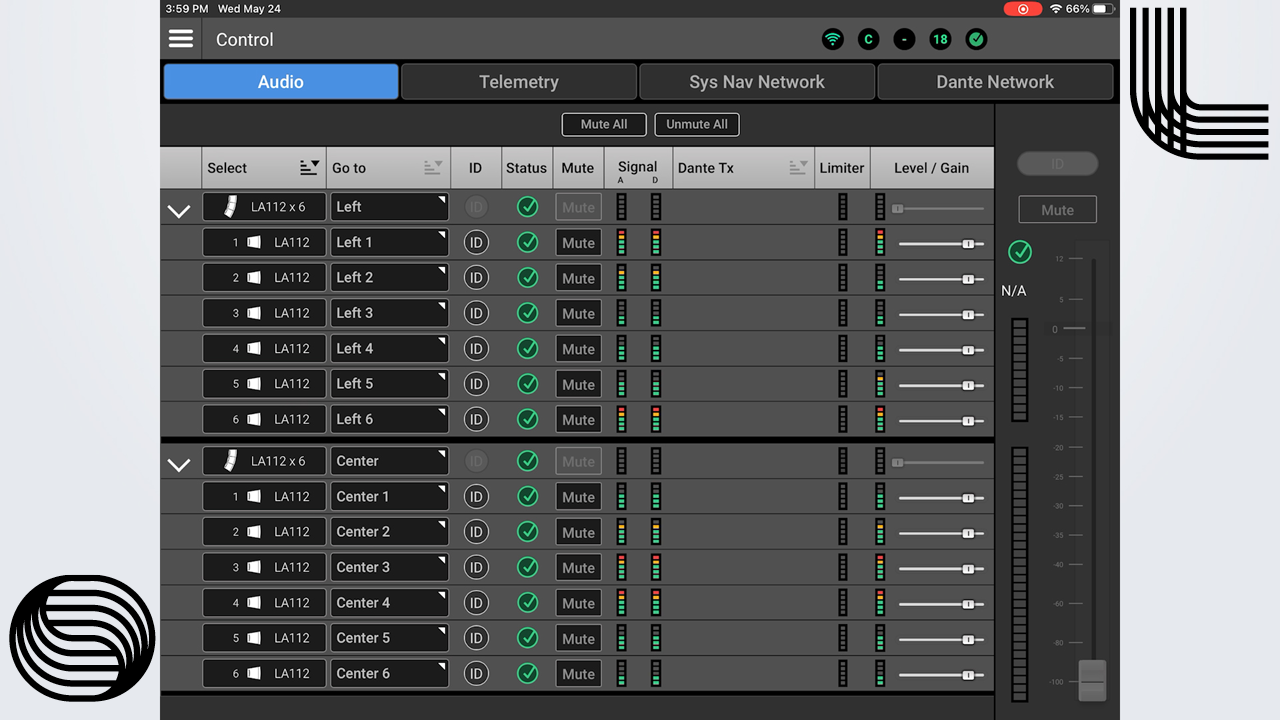Tap the green 18 device count badge

pyautogui.click(x=940, y=40)
